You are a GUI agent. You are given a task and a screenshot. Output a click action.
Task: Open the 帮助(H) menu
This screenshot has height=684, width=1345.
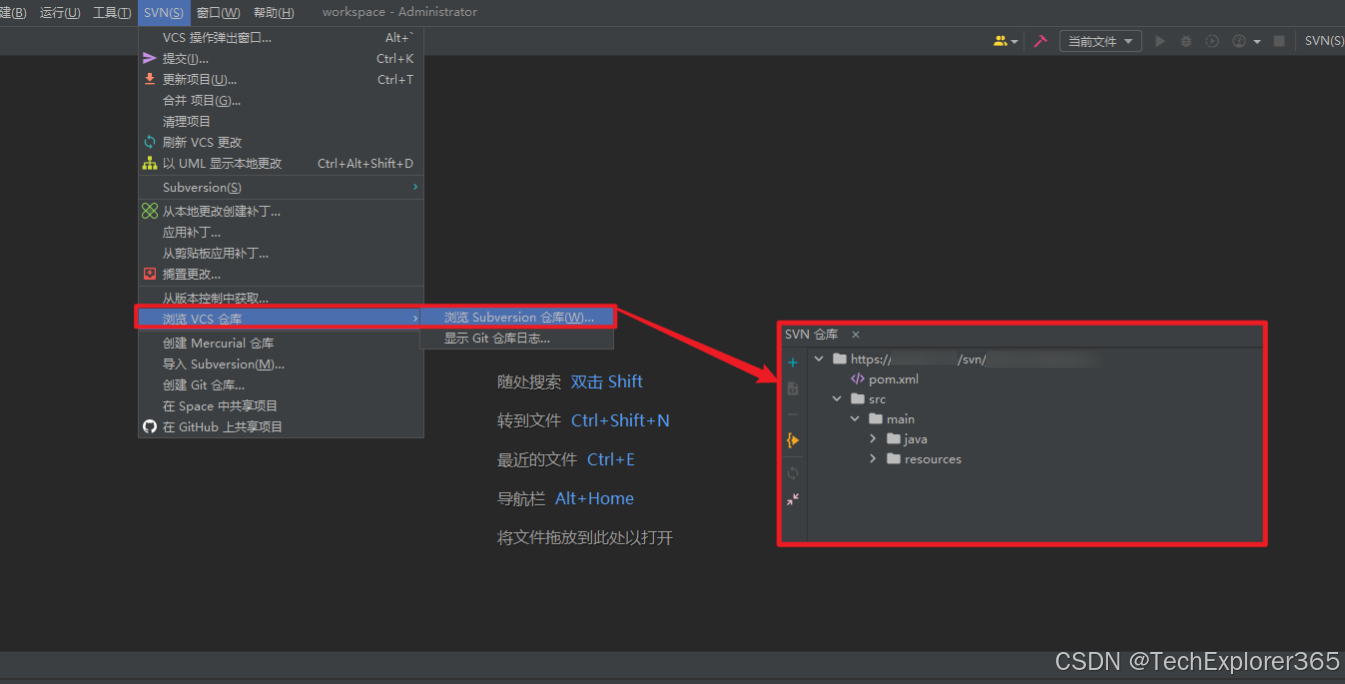click(x=273, y=13)
